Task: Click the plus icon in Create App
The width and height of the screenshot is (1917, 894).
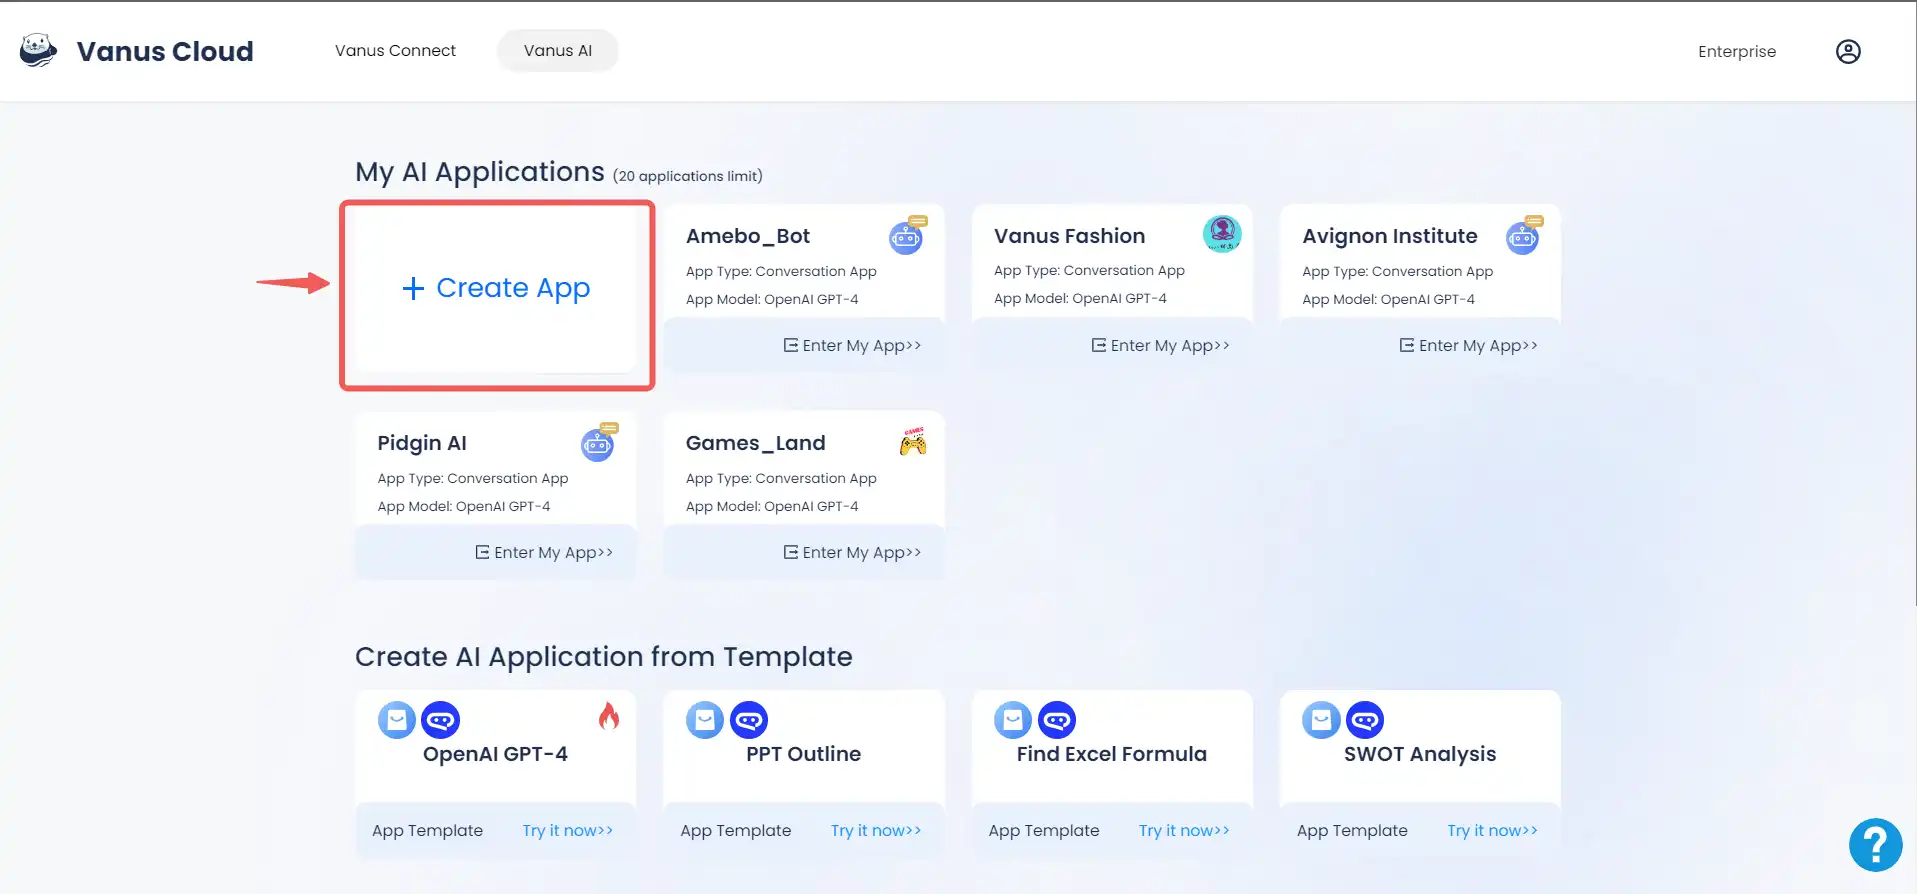Action: tap(413, 289)
